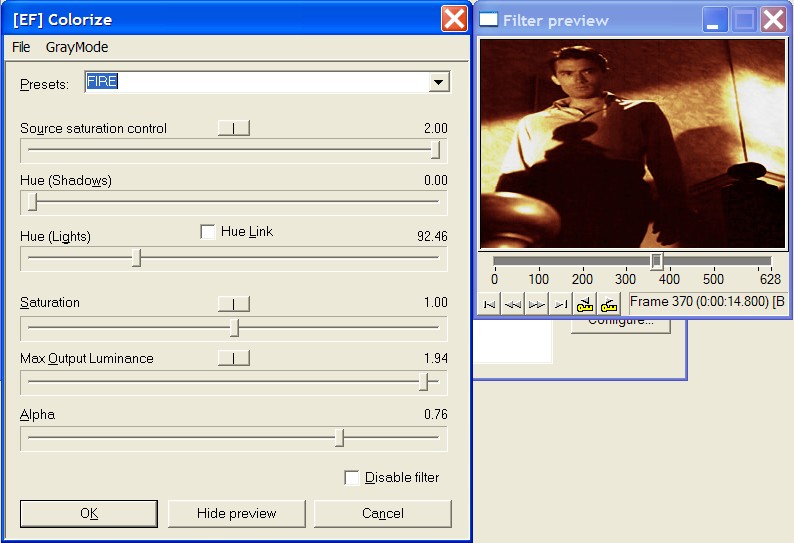Open the File menu
The height and width of the screenshot is (543, 794).
tap(21, 47)
